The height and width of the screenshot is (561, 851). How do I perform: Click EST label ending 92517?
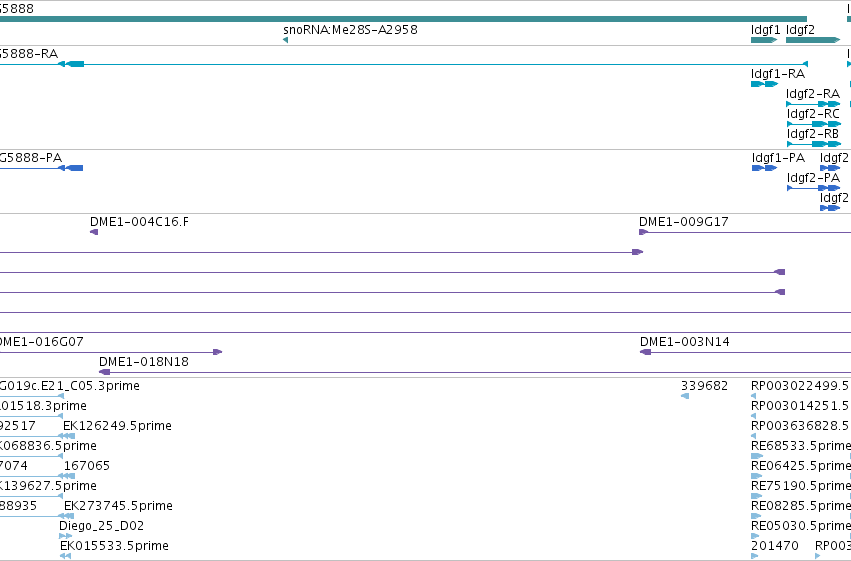coord(18,426)
